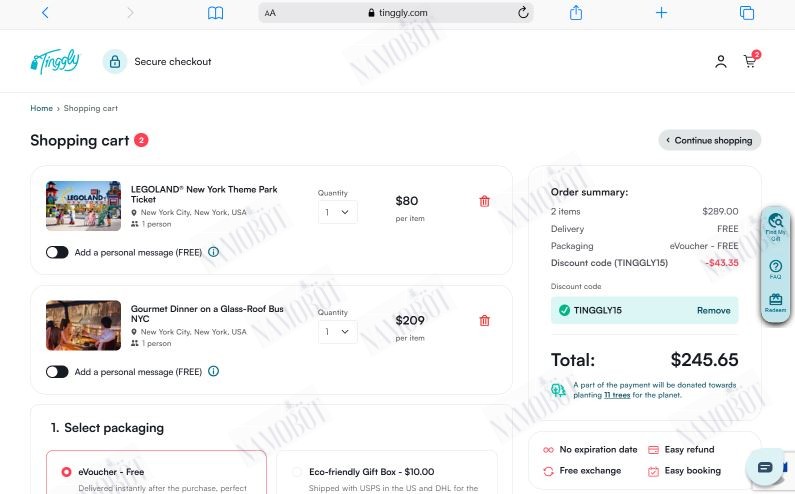Click the Easy refund icon
Screen dimensions: 795x494
(x=654, y=450)
